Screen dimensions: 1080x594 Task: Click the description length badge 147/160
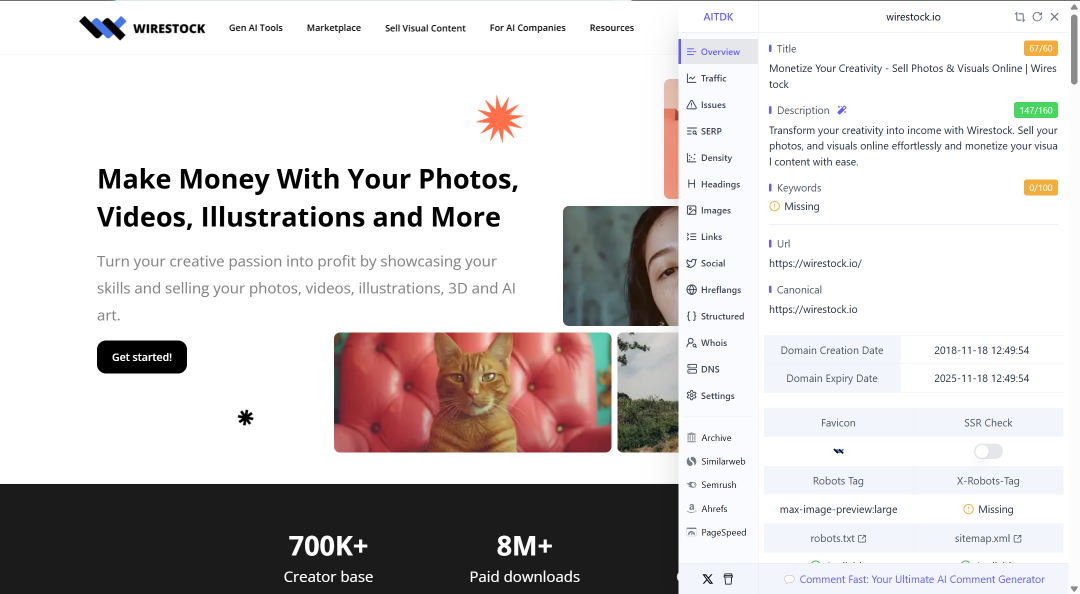click(1036, 110)
